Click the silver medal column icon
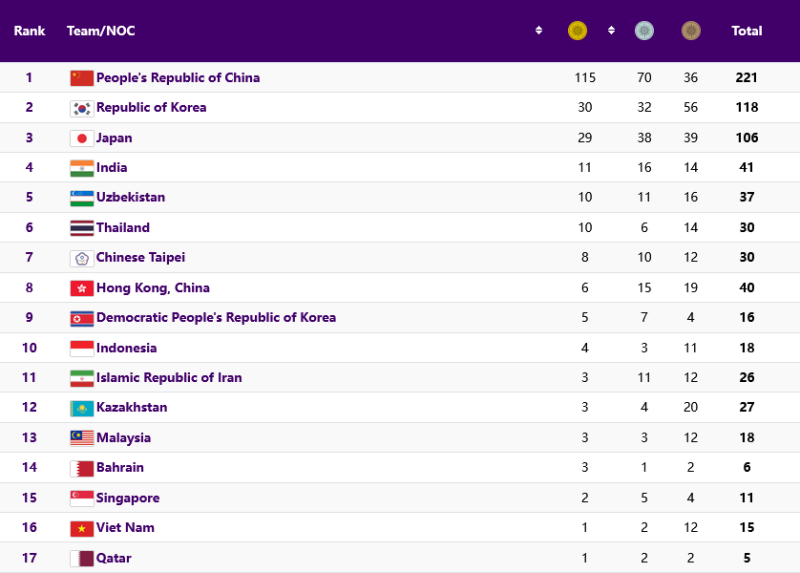The image size is (800, 573). click(x=644, y=31)
